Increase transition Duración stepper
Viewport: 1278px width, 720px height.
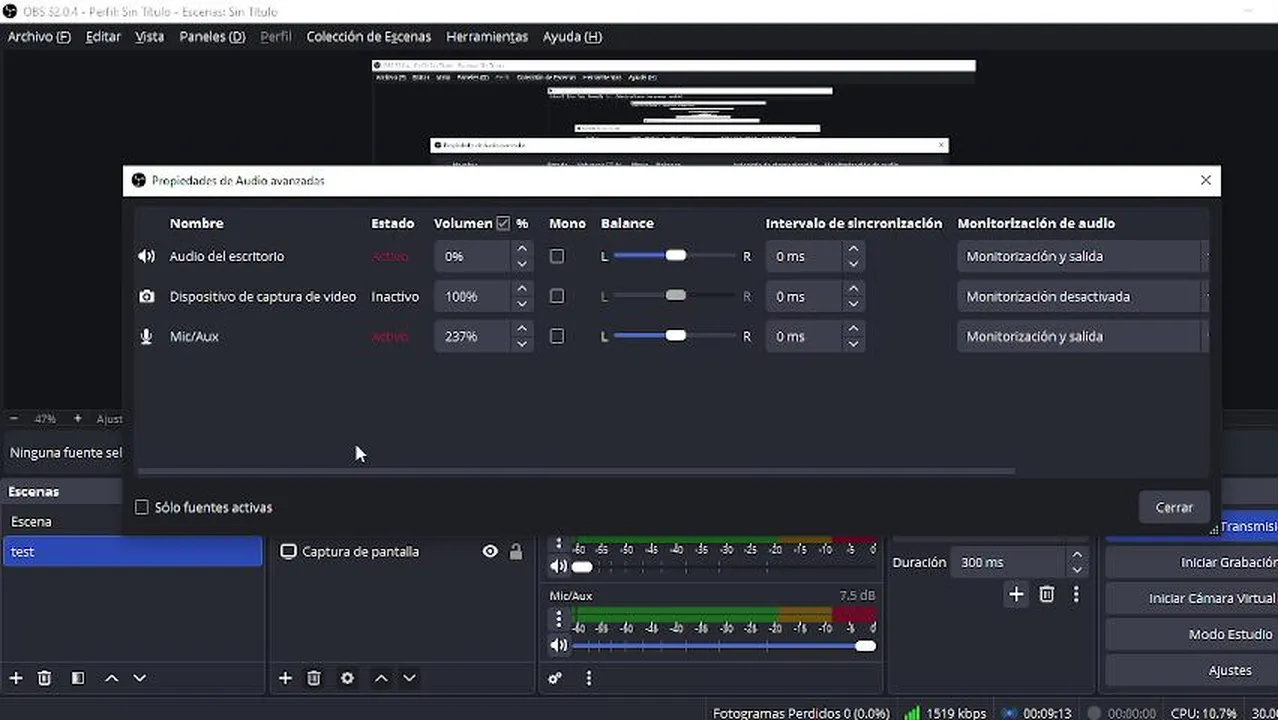1077,555
